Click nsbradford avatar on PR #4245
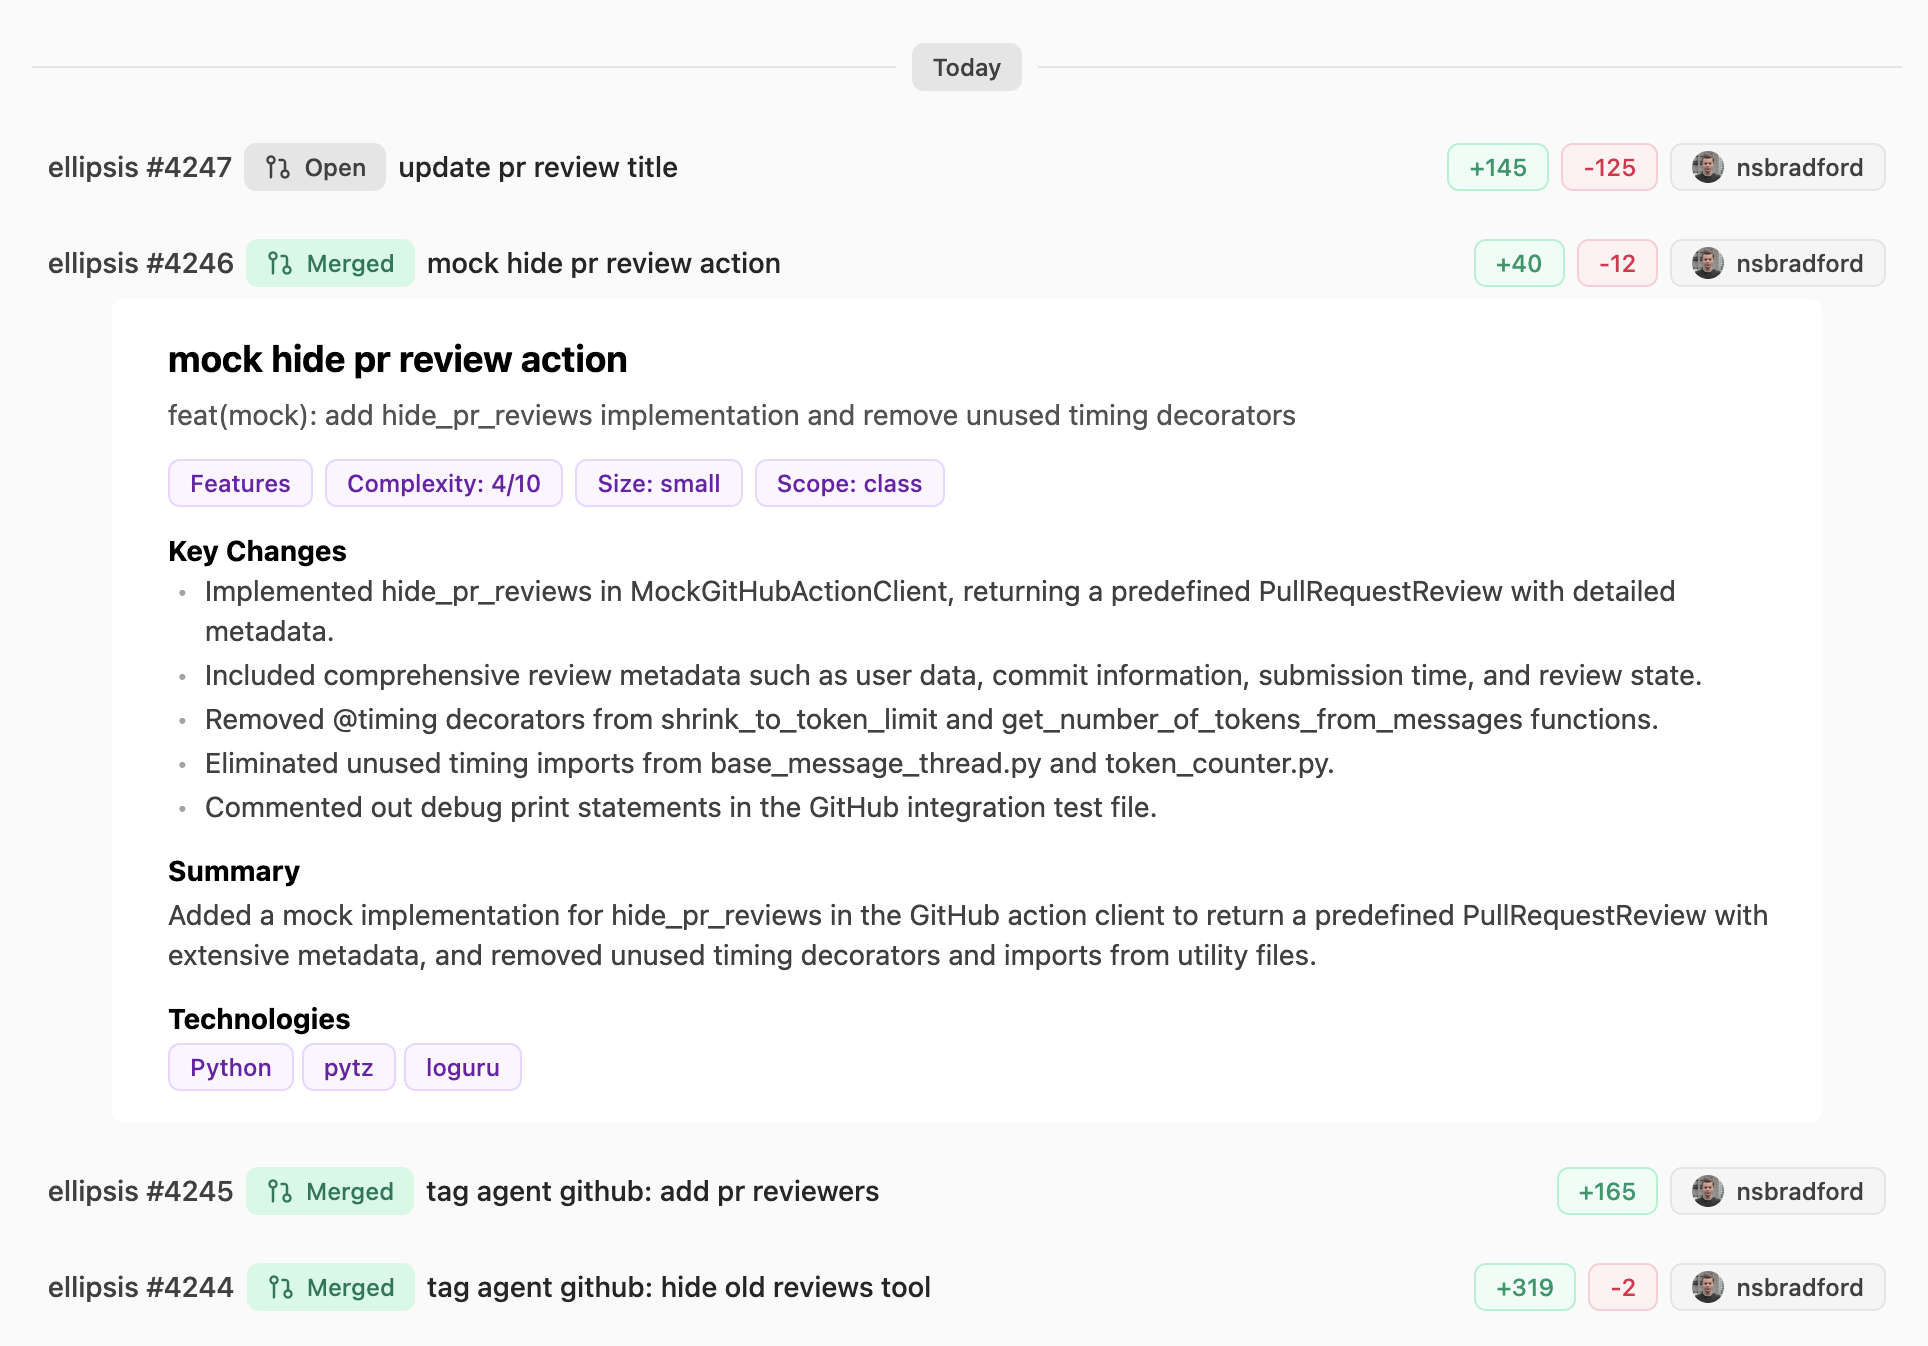This screenshot has height=1346, width=1928. coord(1707,1191)
